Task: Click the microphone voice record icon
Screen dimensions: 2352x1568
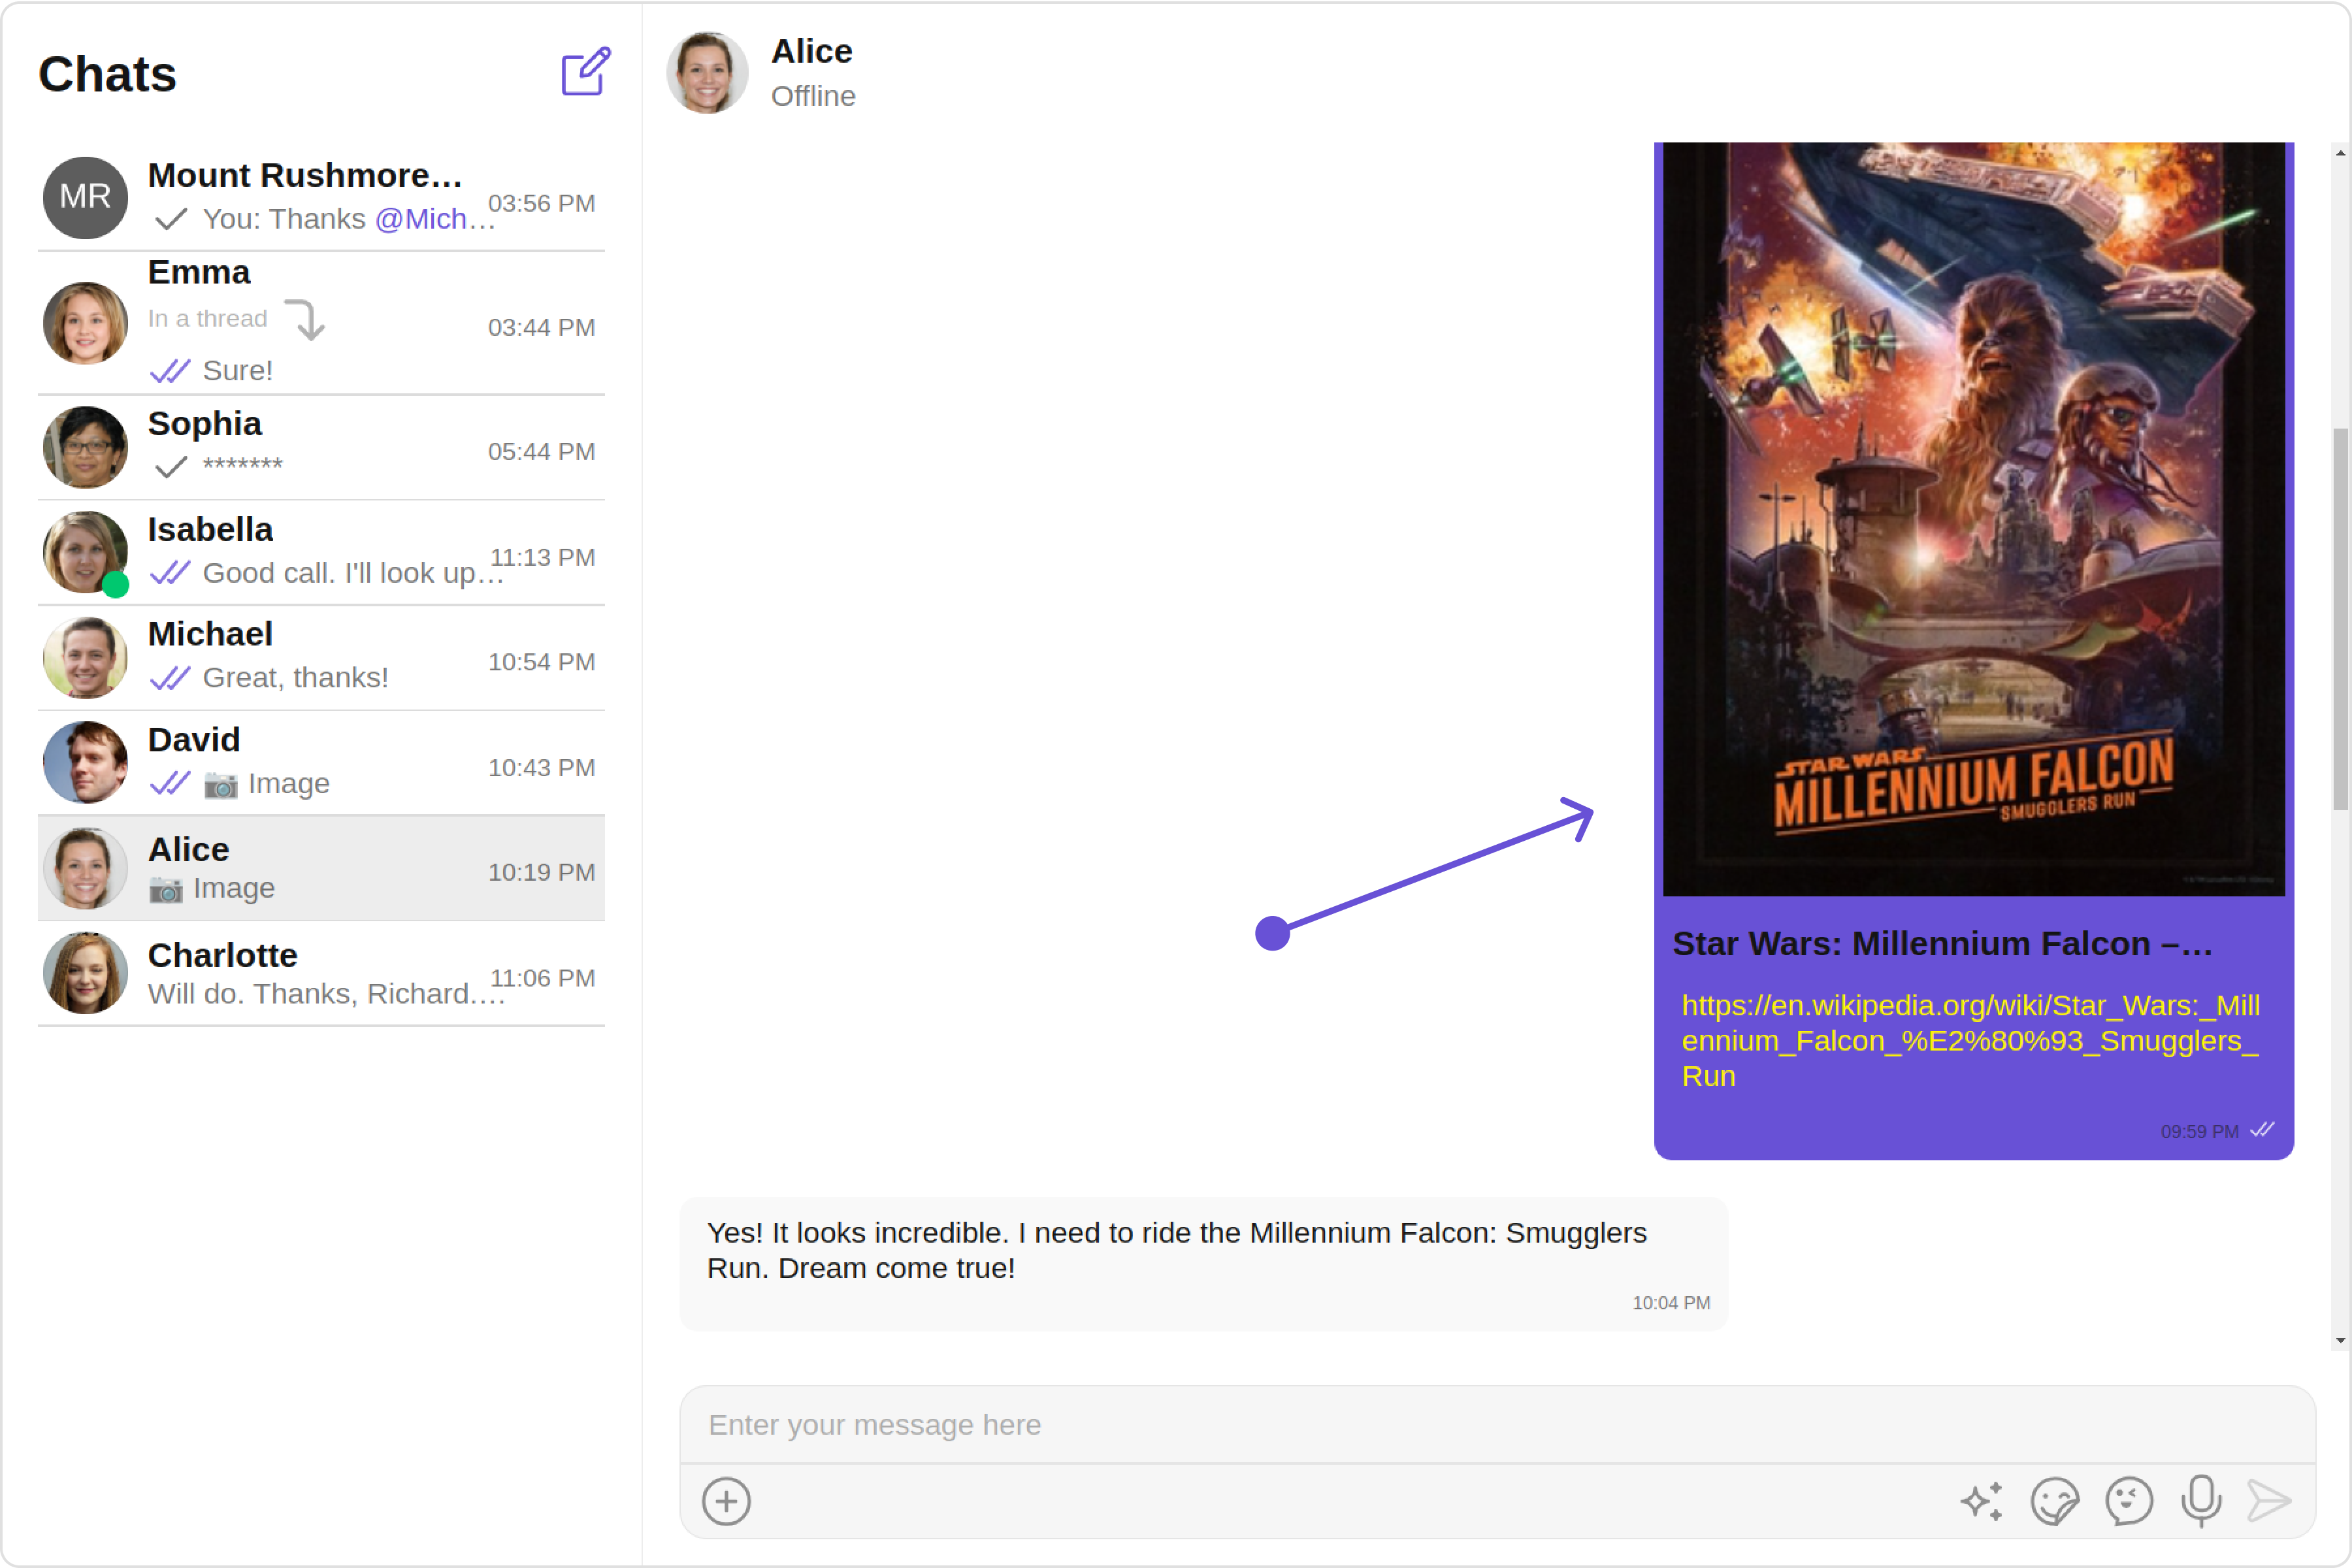Action: 2201,1501
